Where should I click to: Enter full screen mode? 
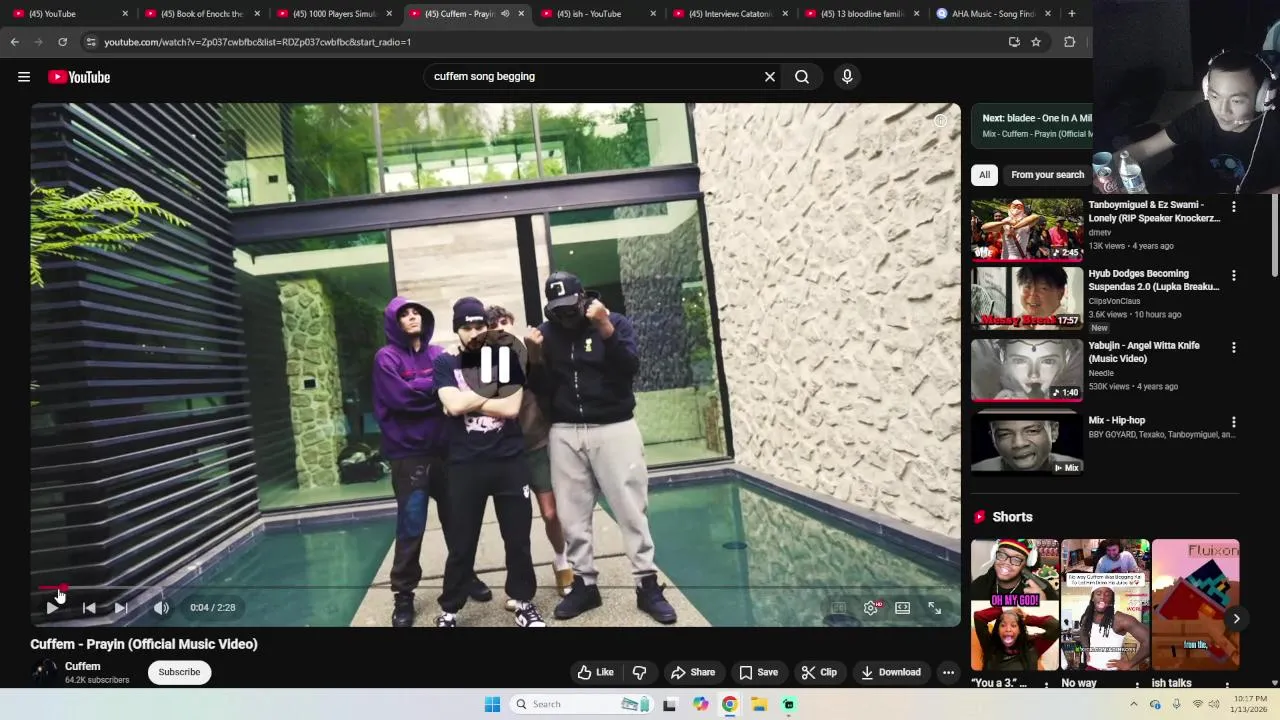[934, 607]
